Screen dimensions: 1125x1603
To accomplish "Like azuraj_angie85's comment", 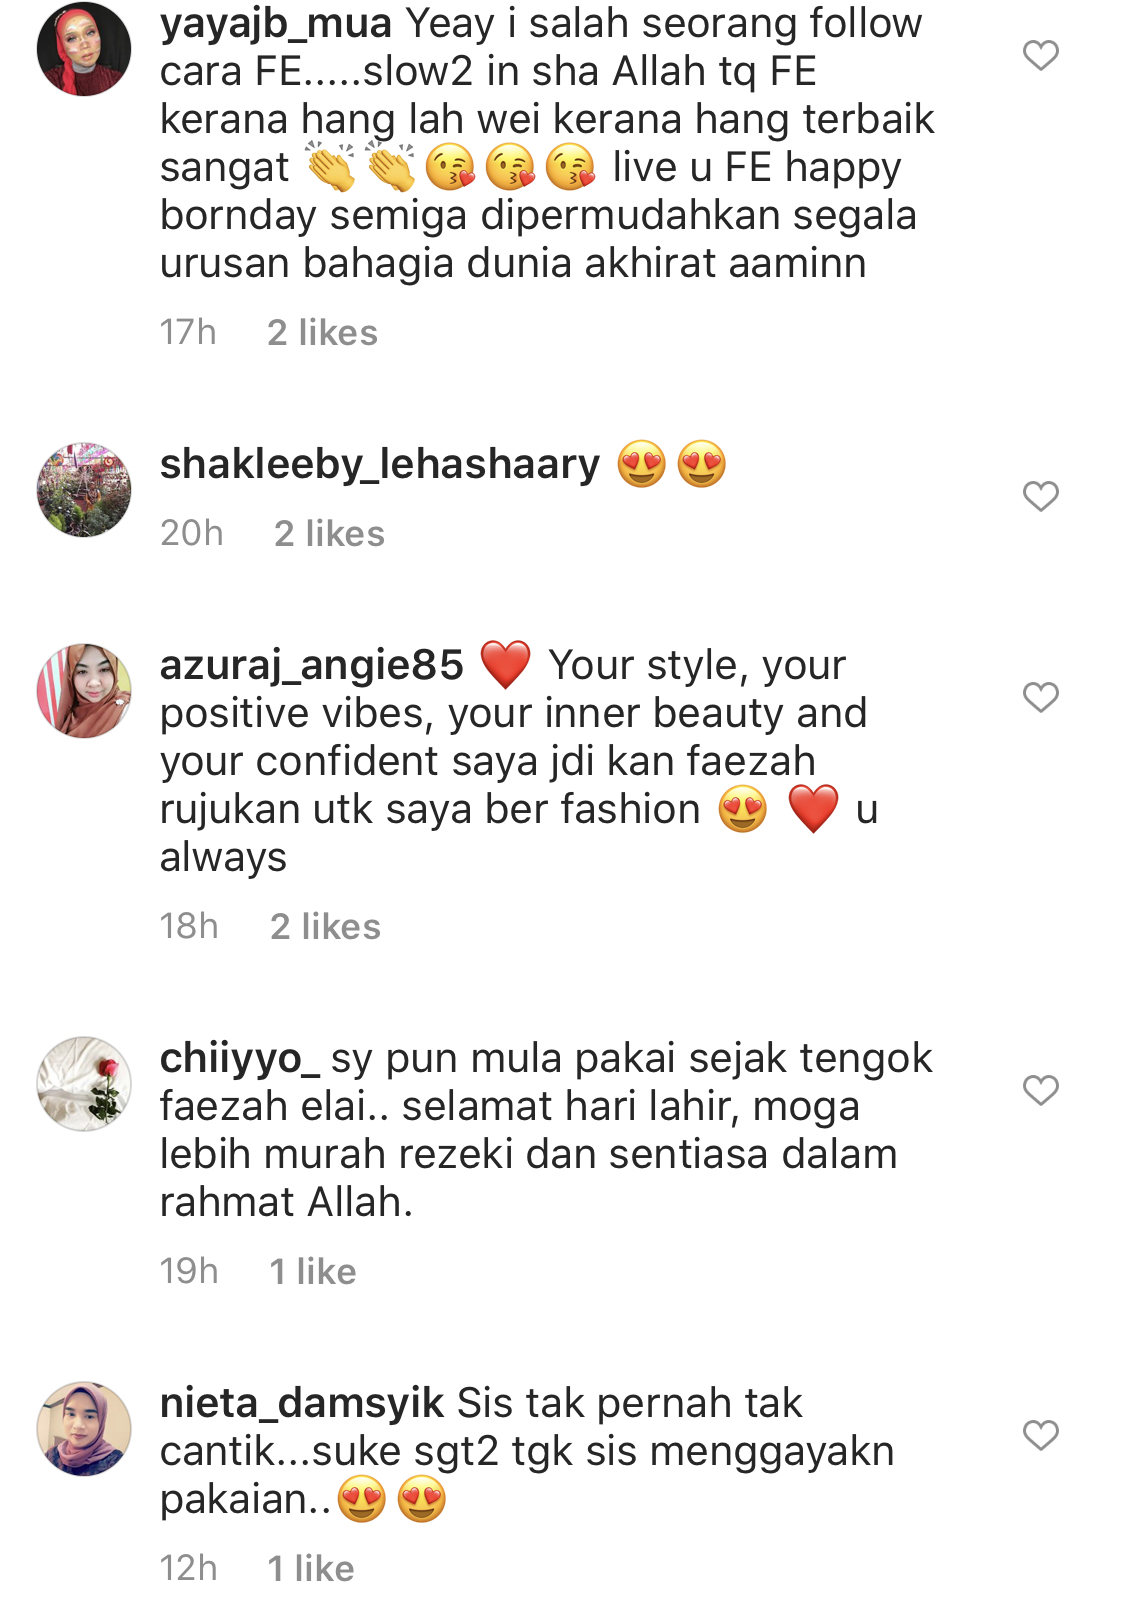I will (x=1040, y=697).
